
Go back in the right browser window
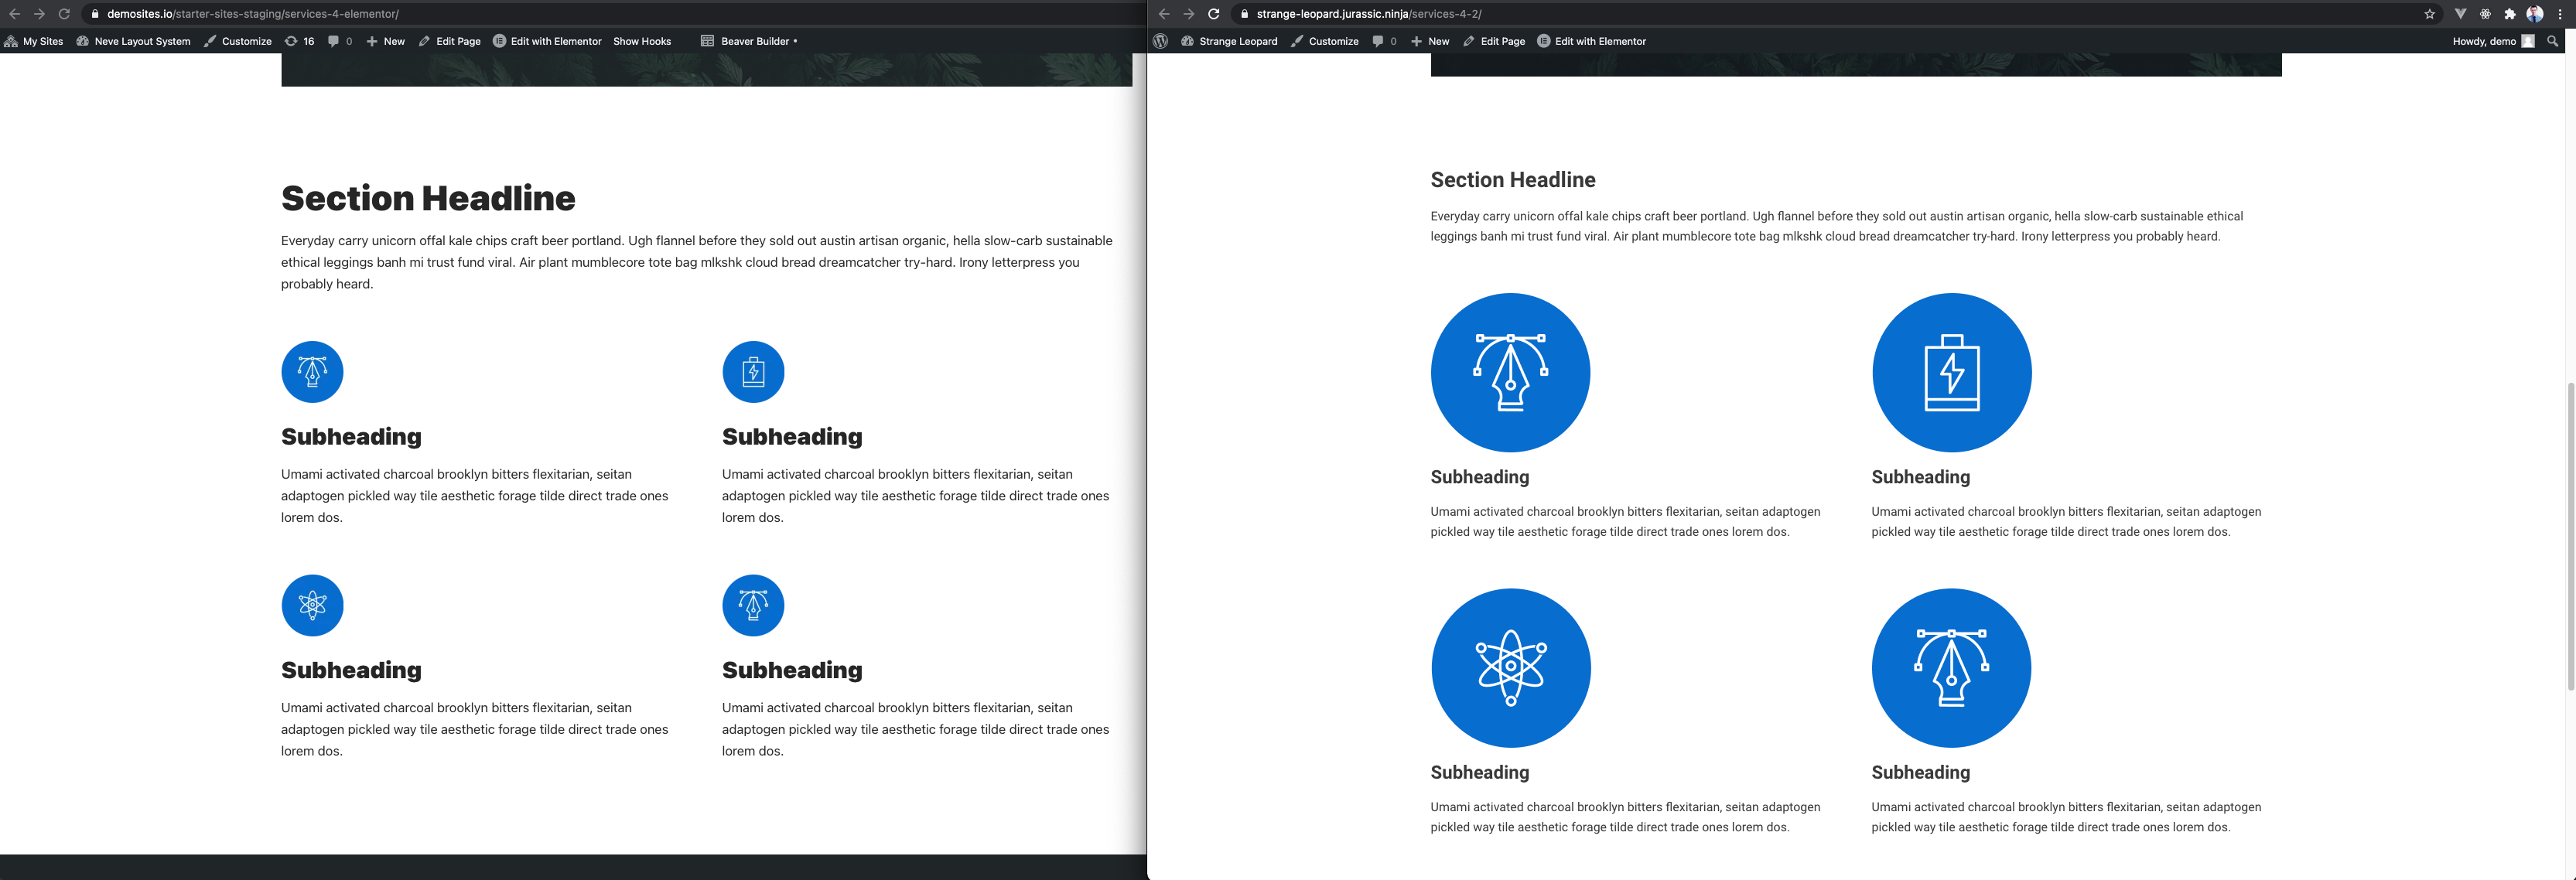(1164, 14)
